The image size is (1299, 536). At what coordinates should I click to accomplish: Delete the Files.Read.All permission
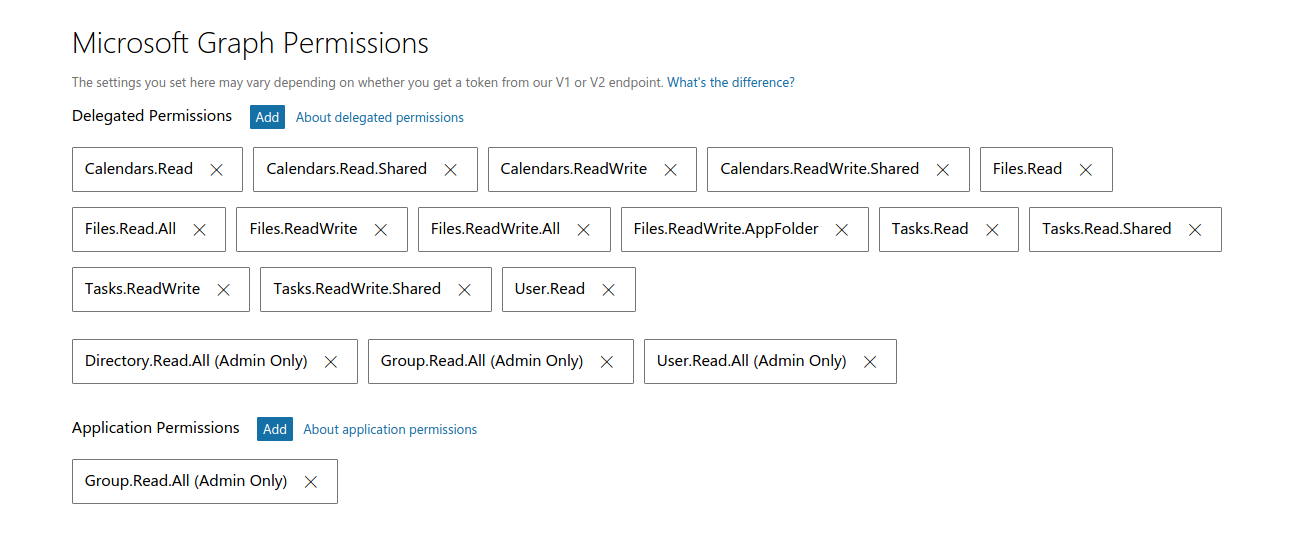click(x=199, y=230)
